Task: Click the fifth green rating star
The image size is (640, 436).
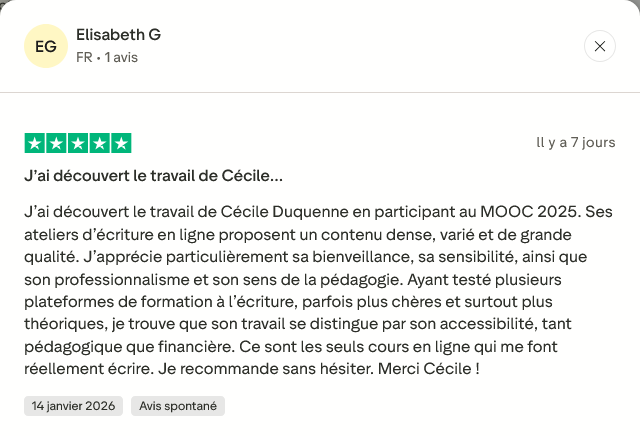Action: click(x=120, y=143)
